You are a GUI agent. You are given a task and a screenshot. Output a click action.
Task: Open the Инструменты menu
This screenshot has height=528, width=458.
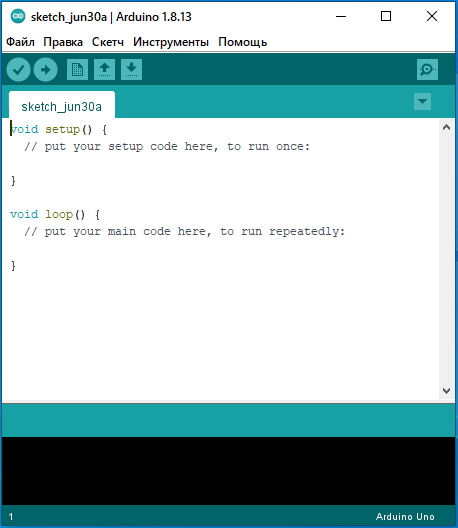click(x=171, y=42)
